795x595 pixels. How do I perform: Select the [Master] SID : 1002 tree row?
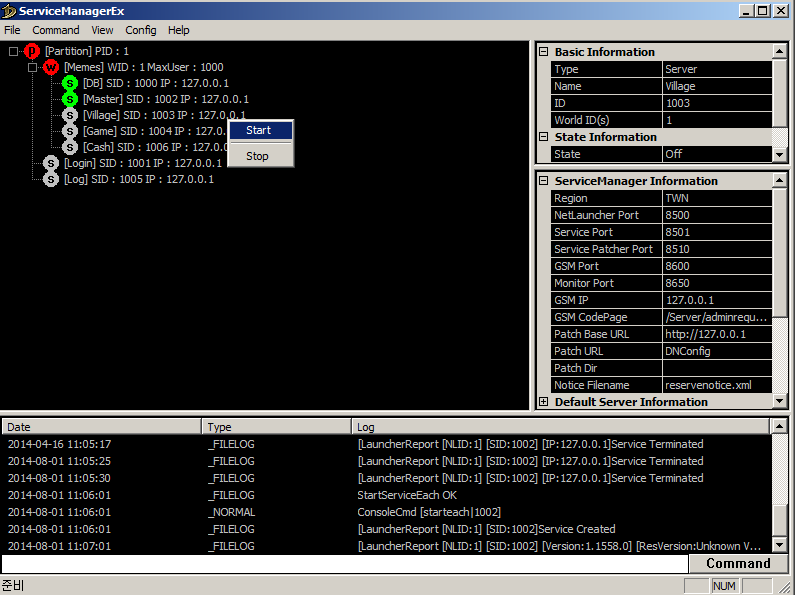[166, 99]
